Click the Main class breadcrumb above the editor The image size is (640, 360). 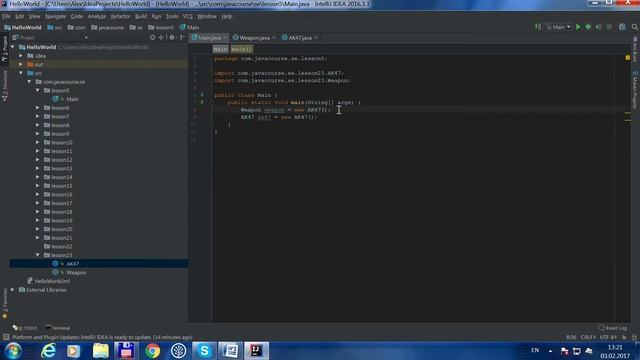220,49
